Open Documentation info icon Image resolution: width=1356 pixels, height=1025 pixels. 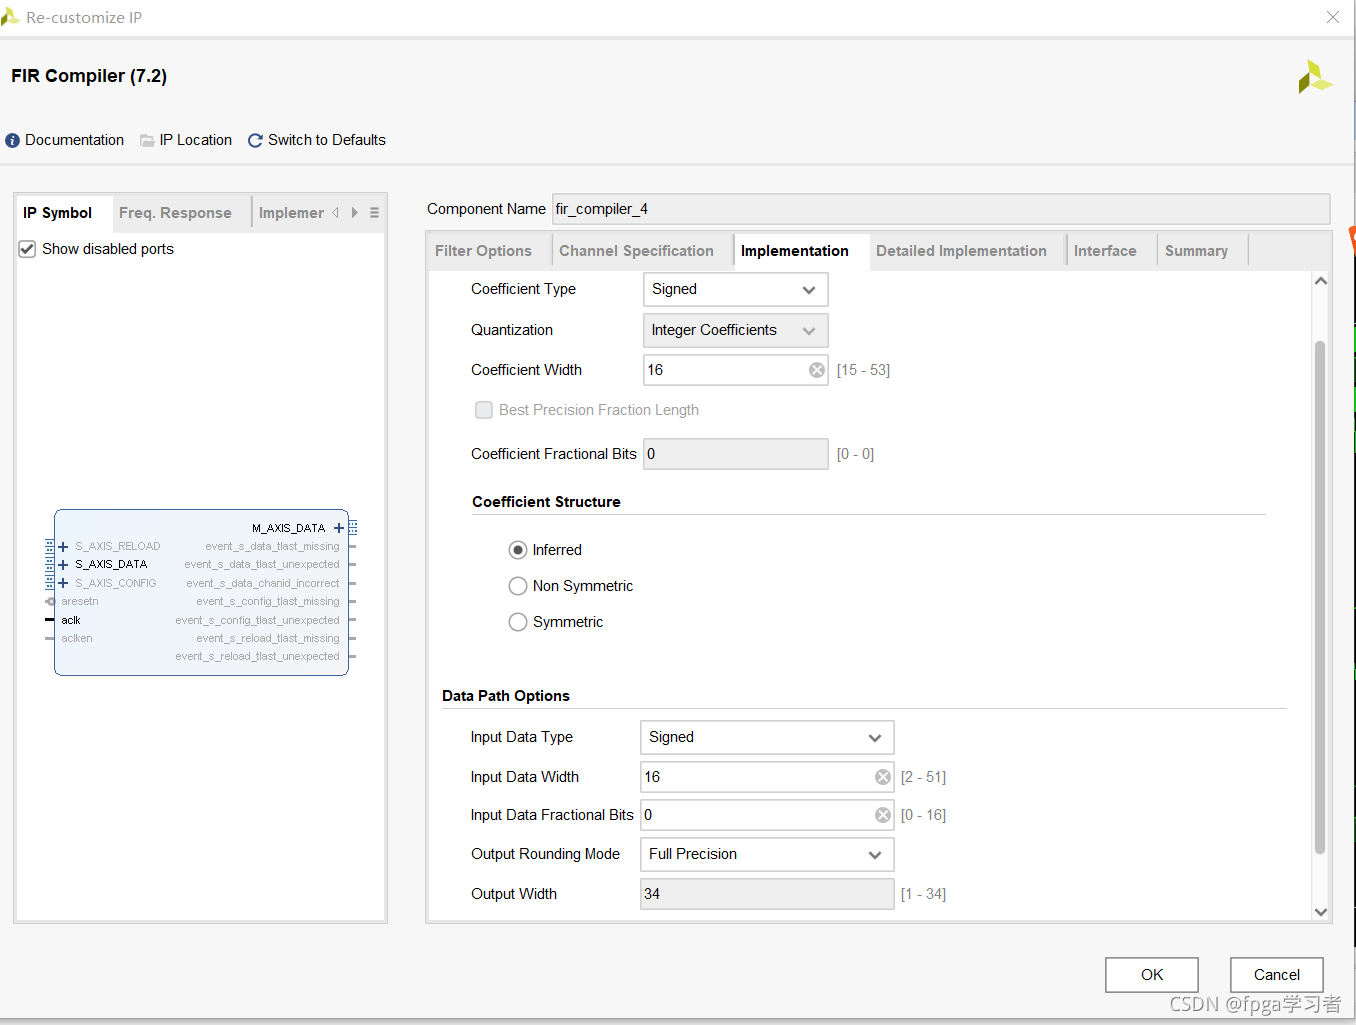pos(13,141)
